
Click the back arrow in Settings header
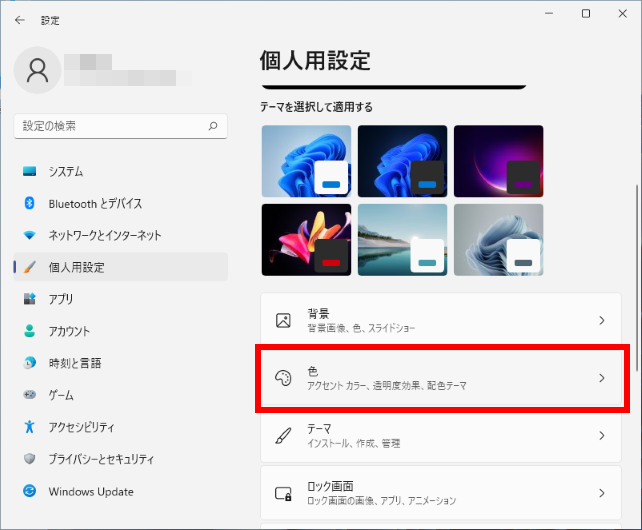pyautogui.click(x=20, y=20)
